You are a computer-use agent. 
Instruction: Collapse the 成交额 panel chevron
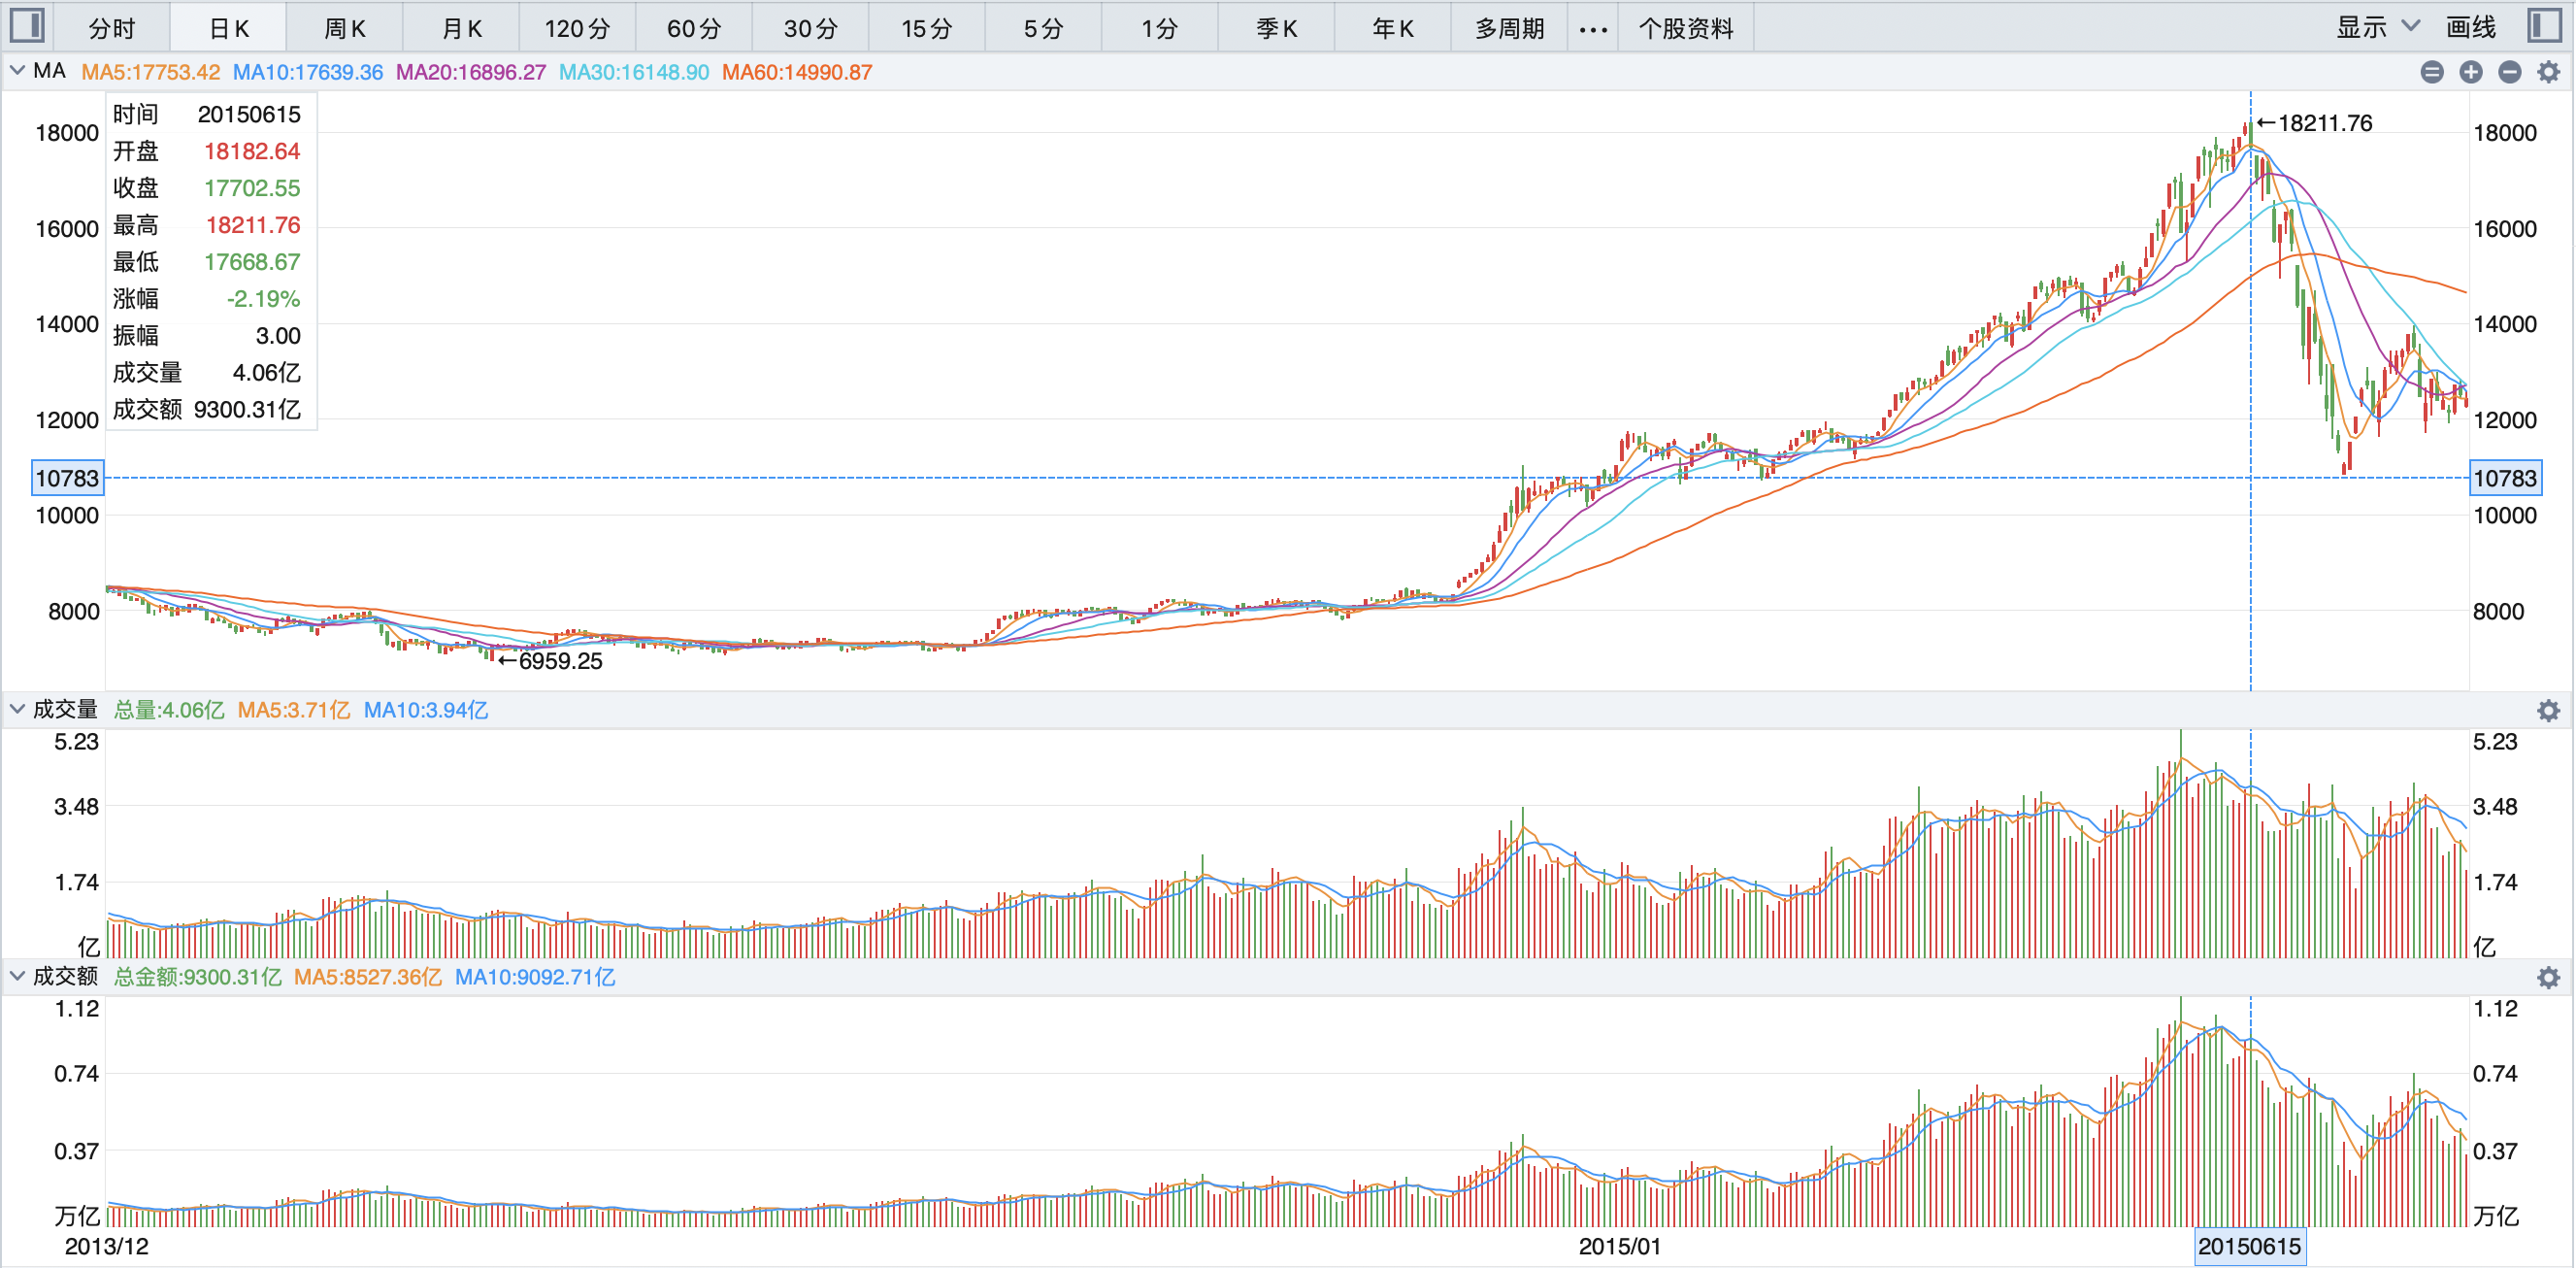point(17,975)
